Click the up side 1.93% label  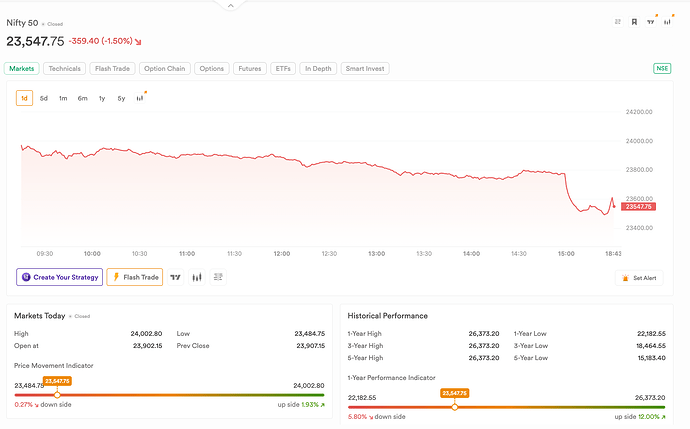point(301,404)
